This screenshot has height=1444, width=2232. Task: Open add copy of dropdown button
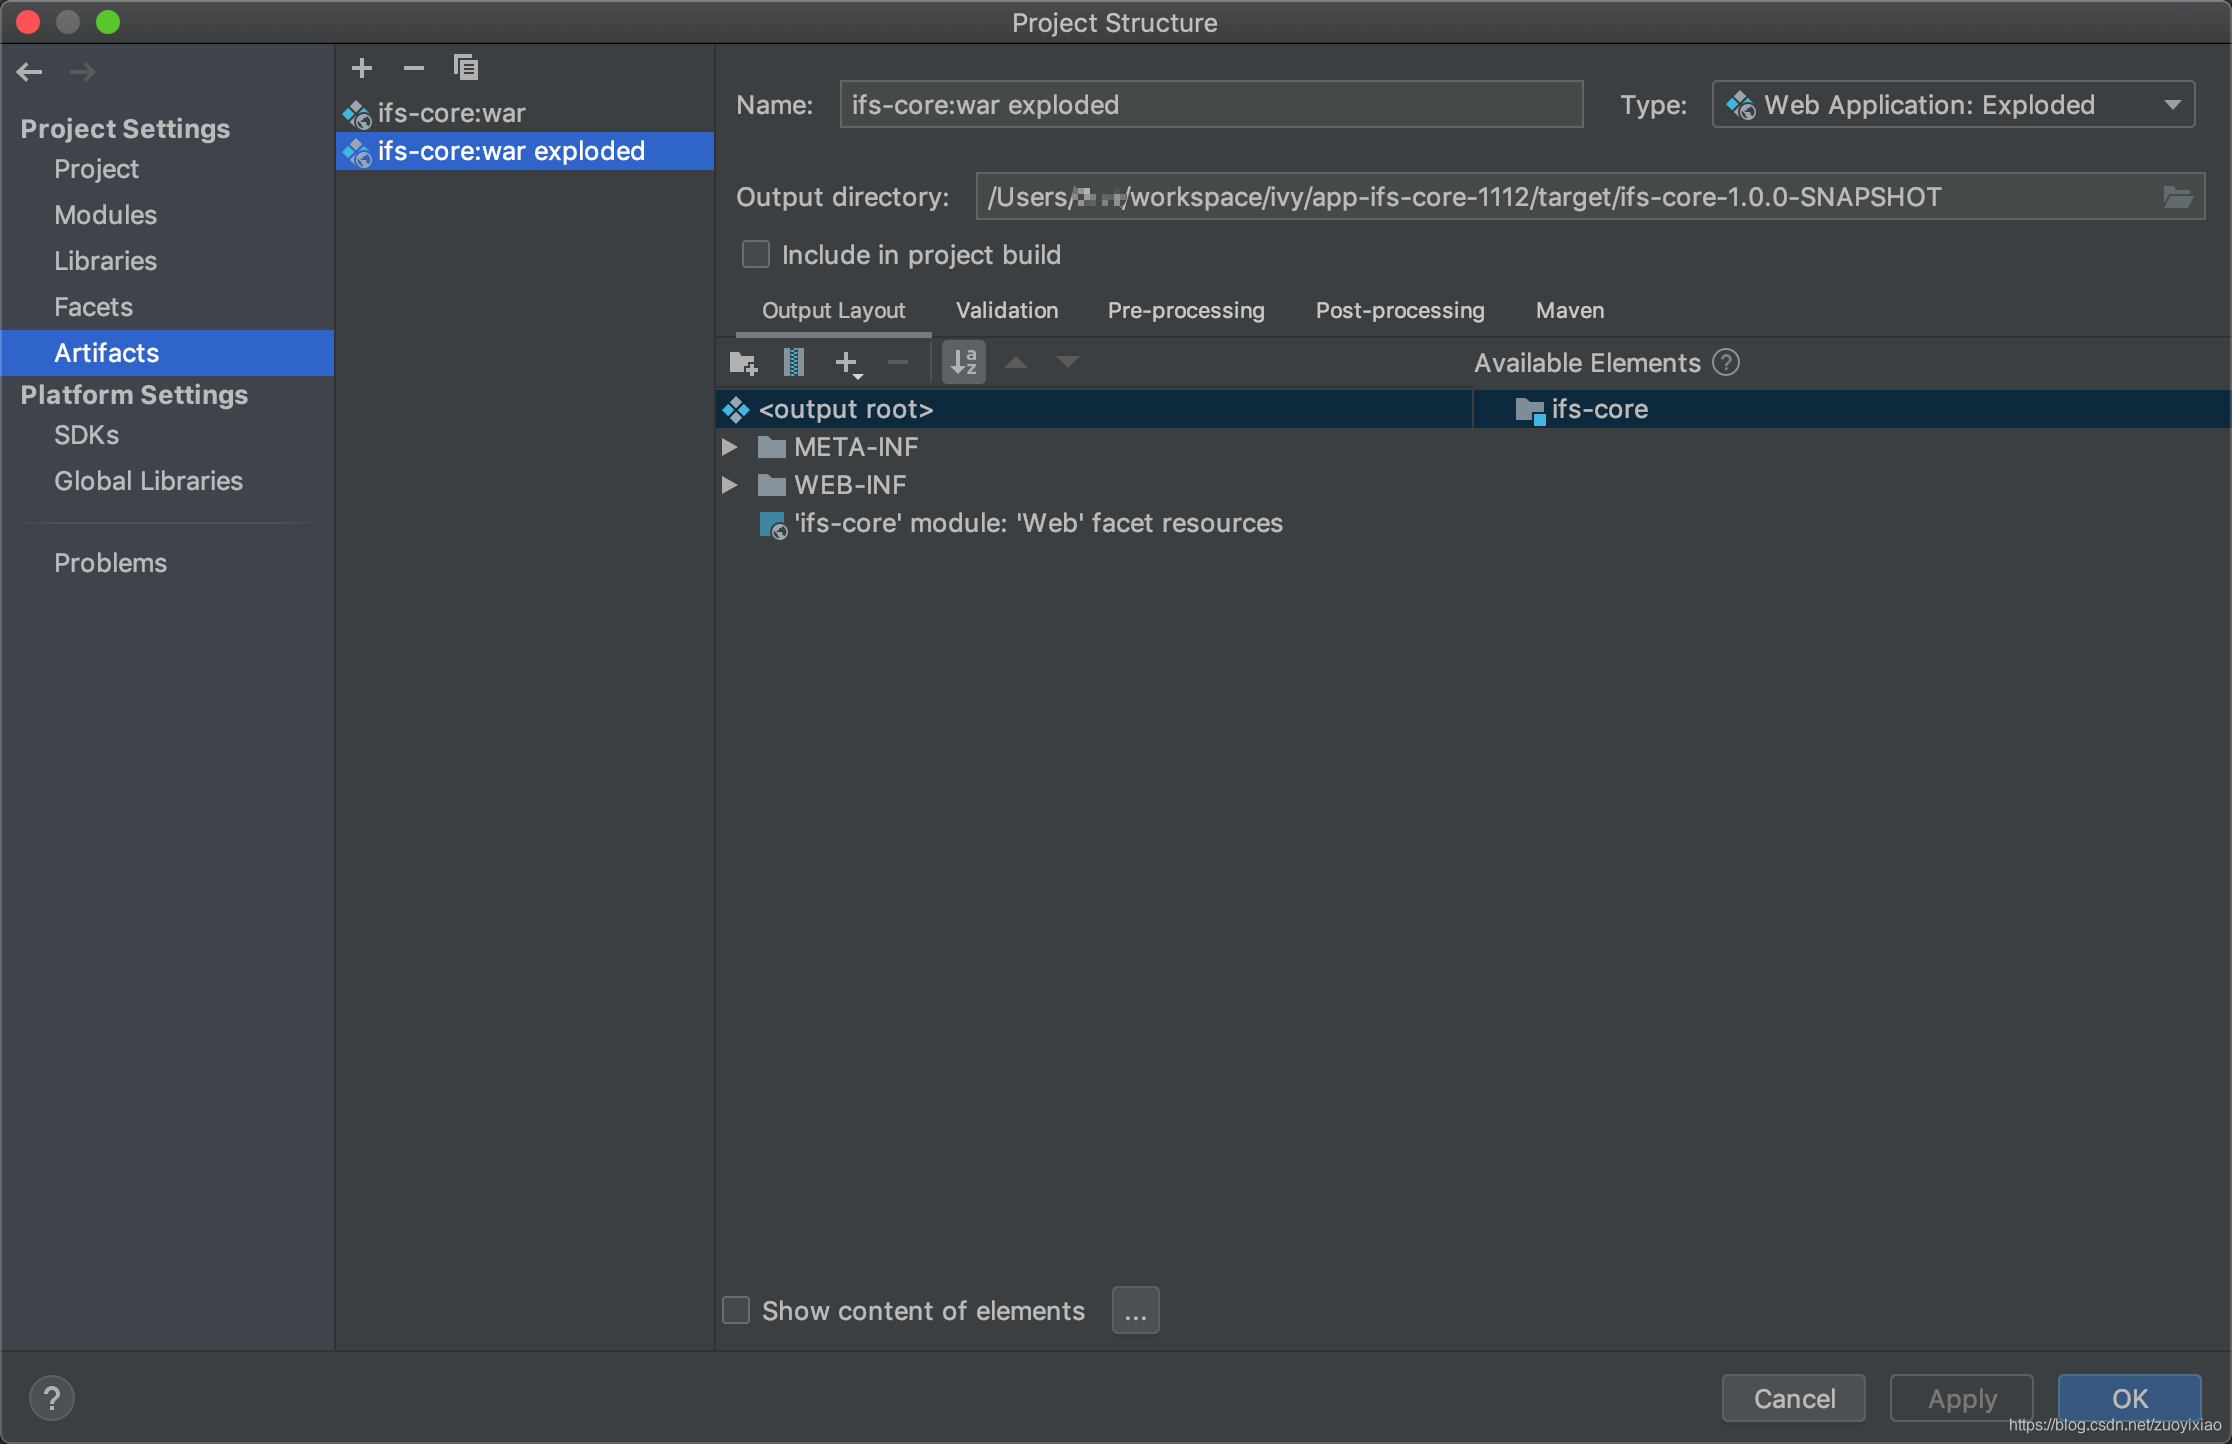tap(848, 362)
